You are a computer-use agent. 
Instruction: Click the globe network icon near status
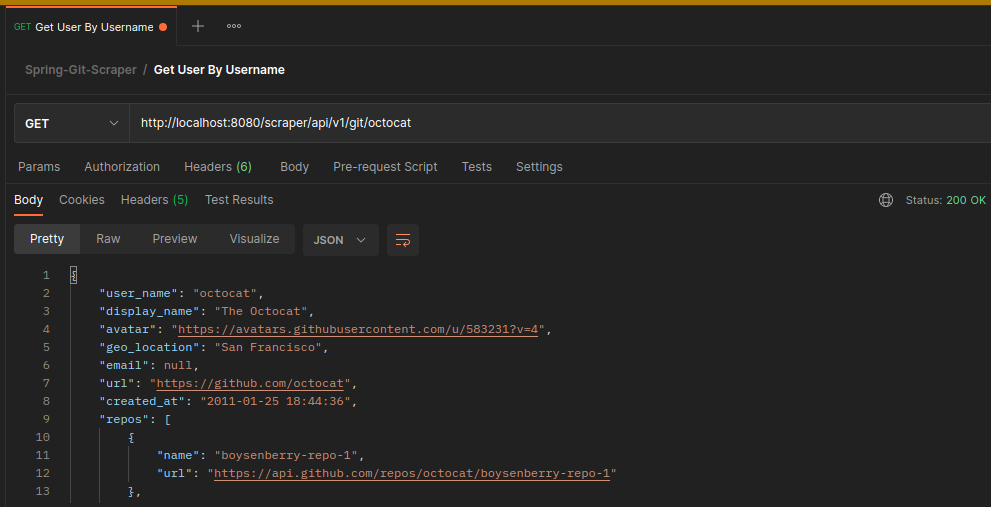tap(886, 200)
